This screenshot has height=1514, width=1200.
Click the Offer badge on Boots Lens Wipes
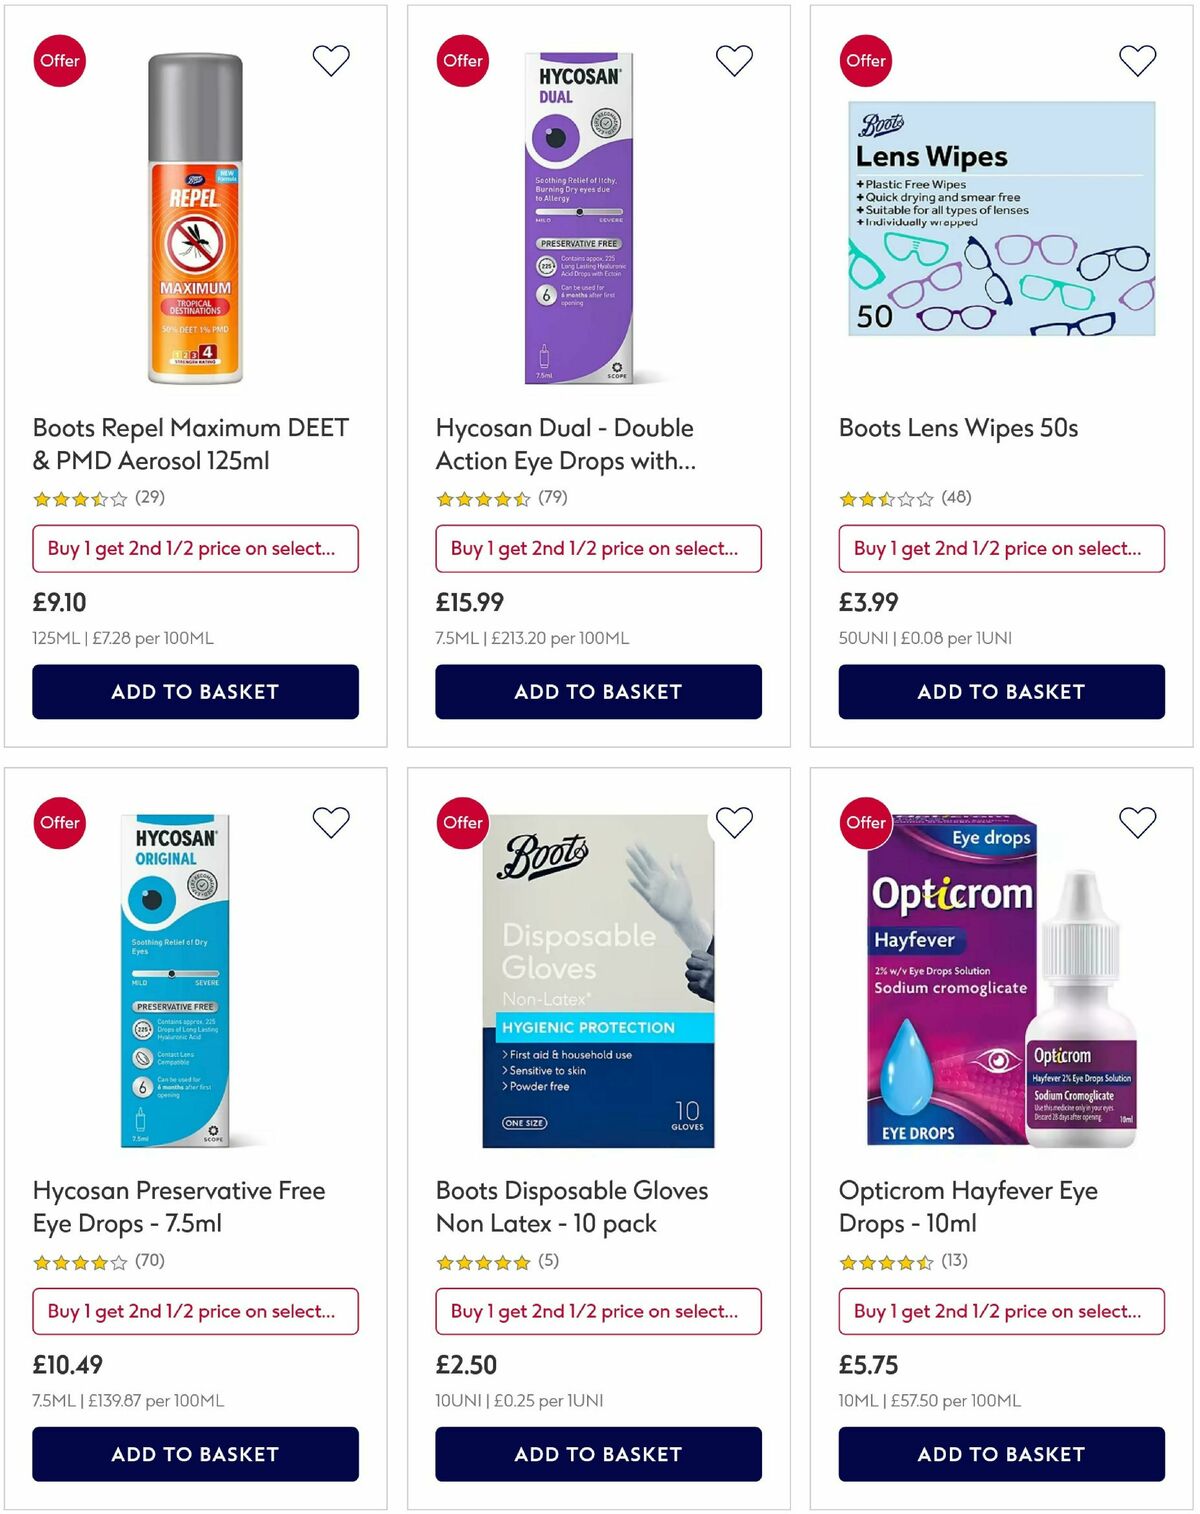(866, 60)
